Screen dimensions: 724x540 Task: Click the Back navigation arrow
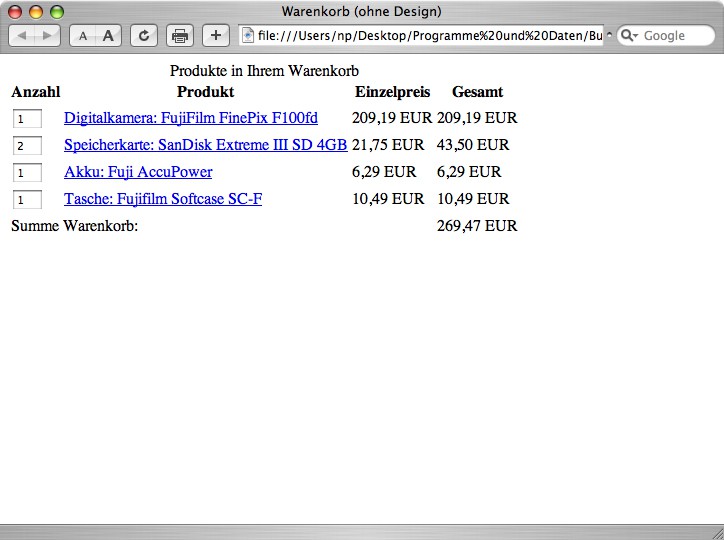coord(22,36)
